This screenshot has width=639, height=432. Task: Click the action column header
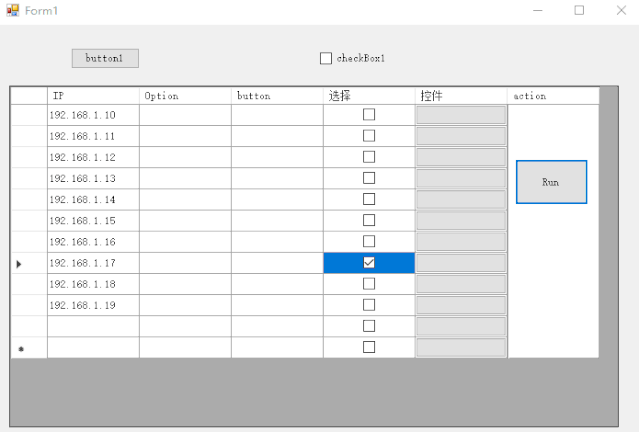coord(553,96)
